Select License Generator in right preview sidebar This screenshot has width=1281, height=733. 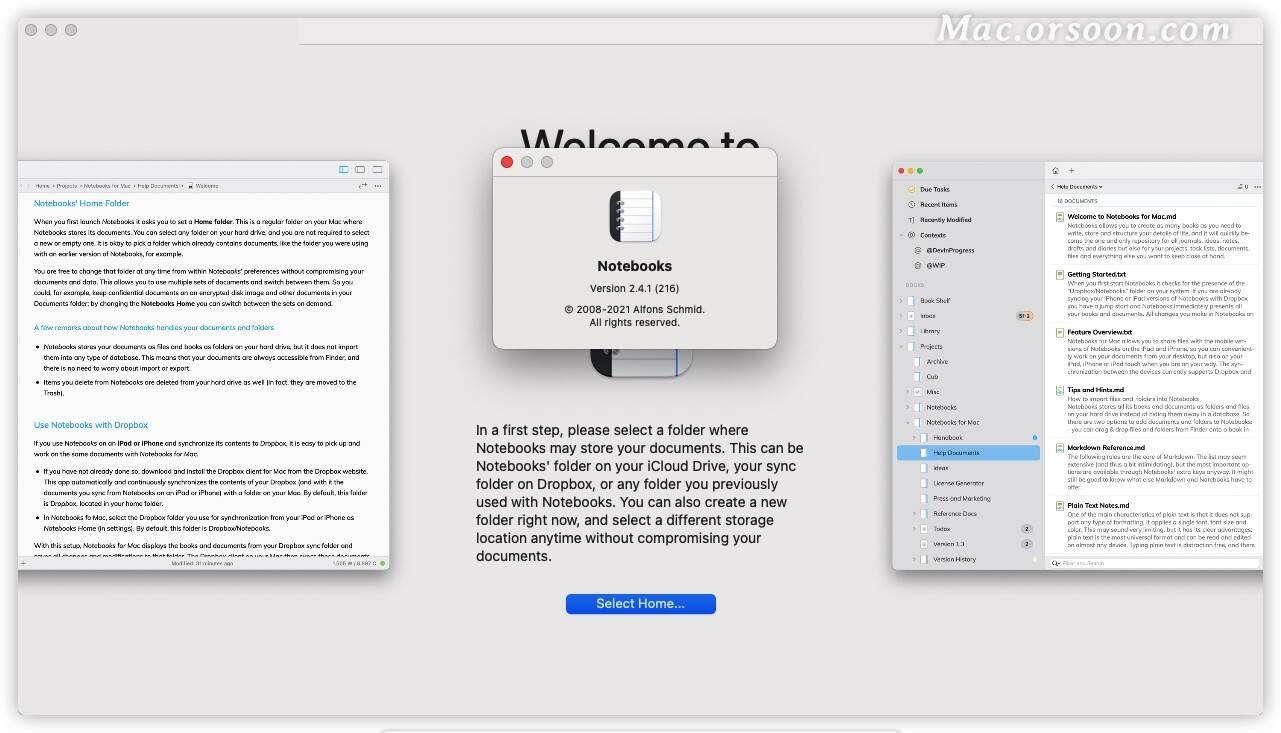(x=958, y=483)
